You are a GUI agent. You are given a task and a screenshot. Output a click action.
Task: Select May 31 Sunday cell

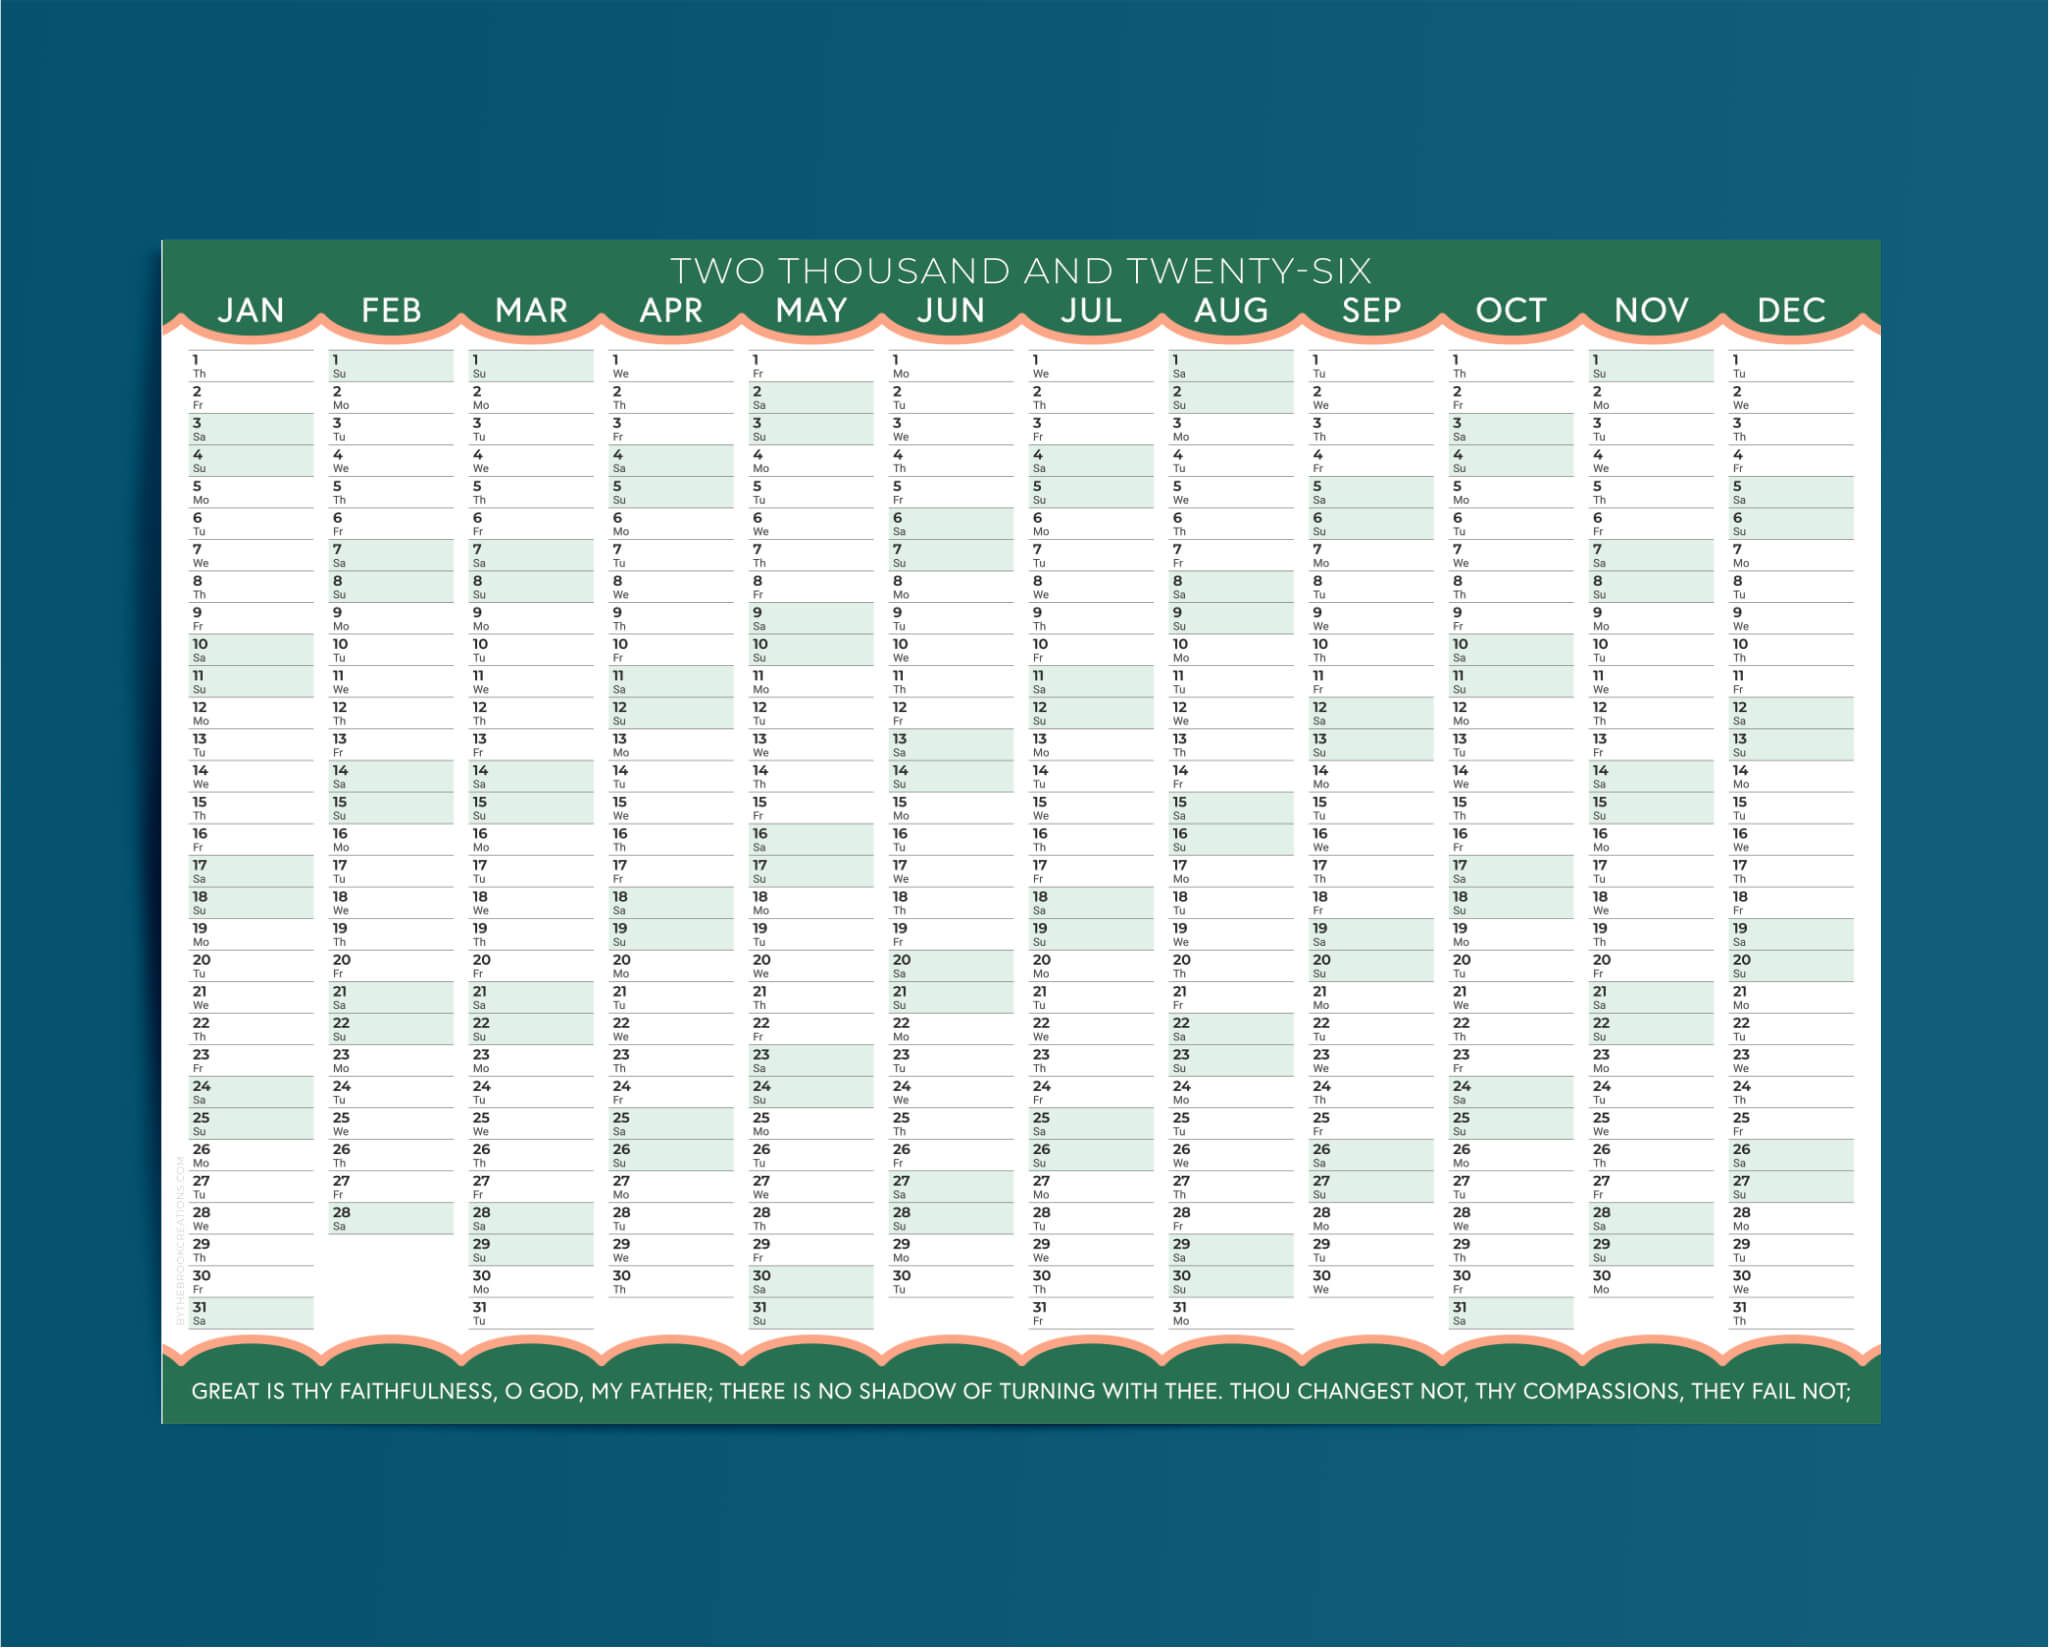811,1314
